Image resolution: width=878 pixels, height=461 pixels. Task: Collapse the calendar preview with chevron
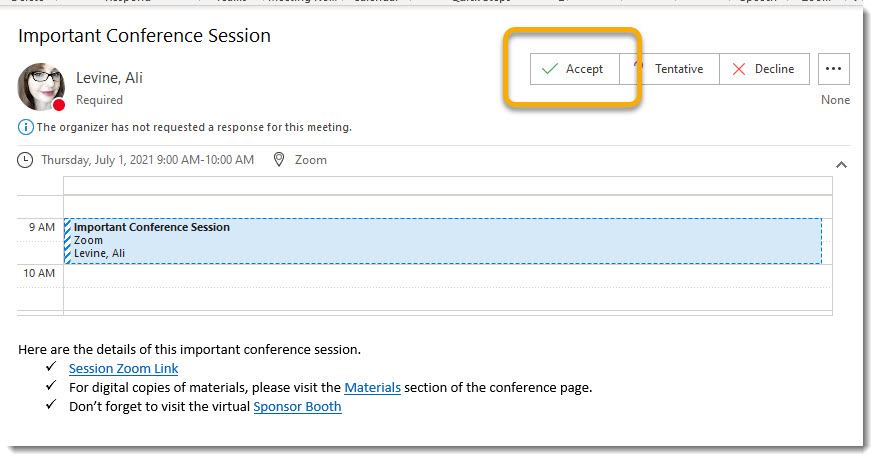pyautogui.click(x=841, y=165)
